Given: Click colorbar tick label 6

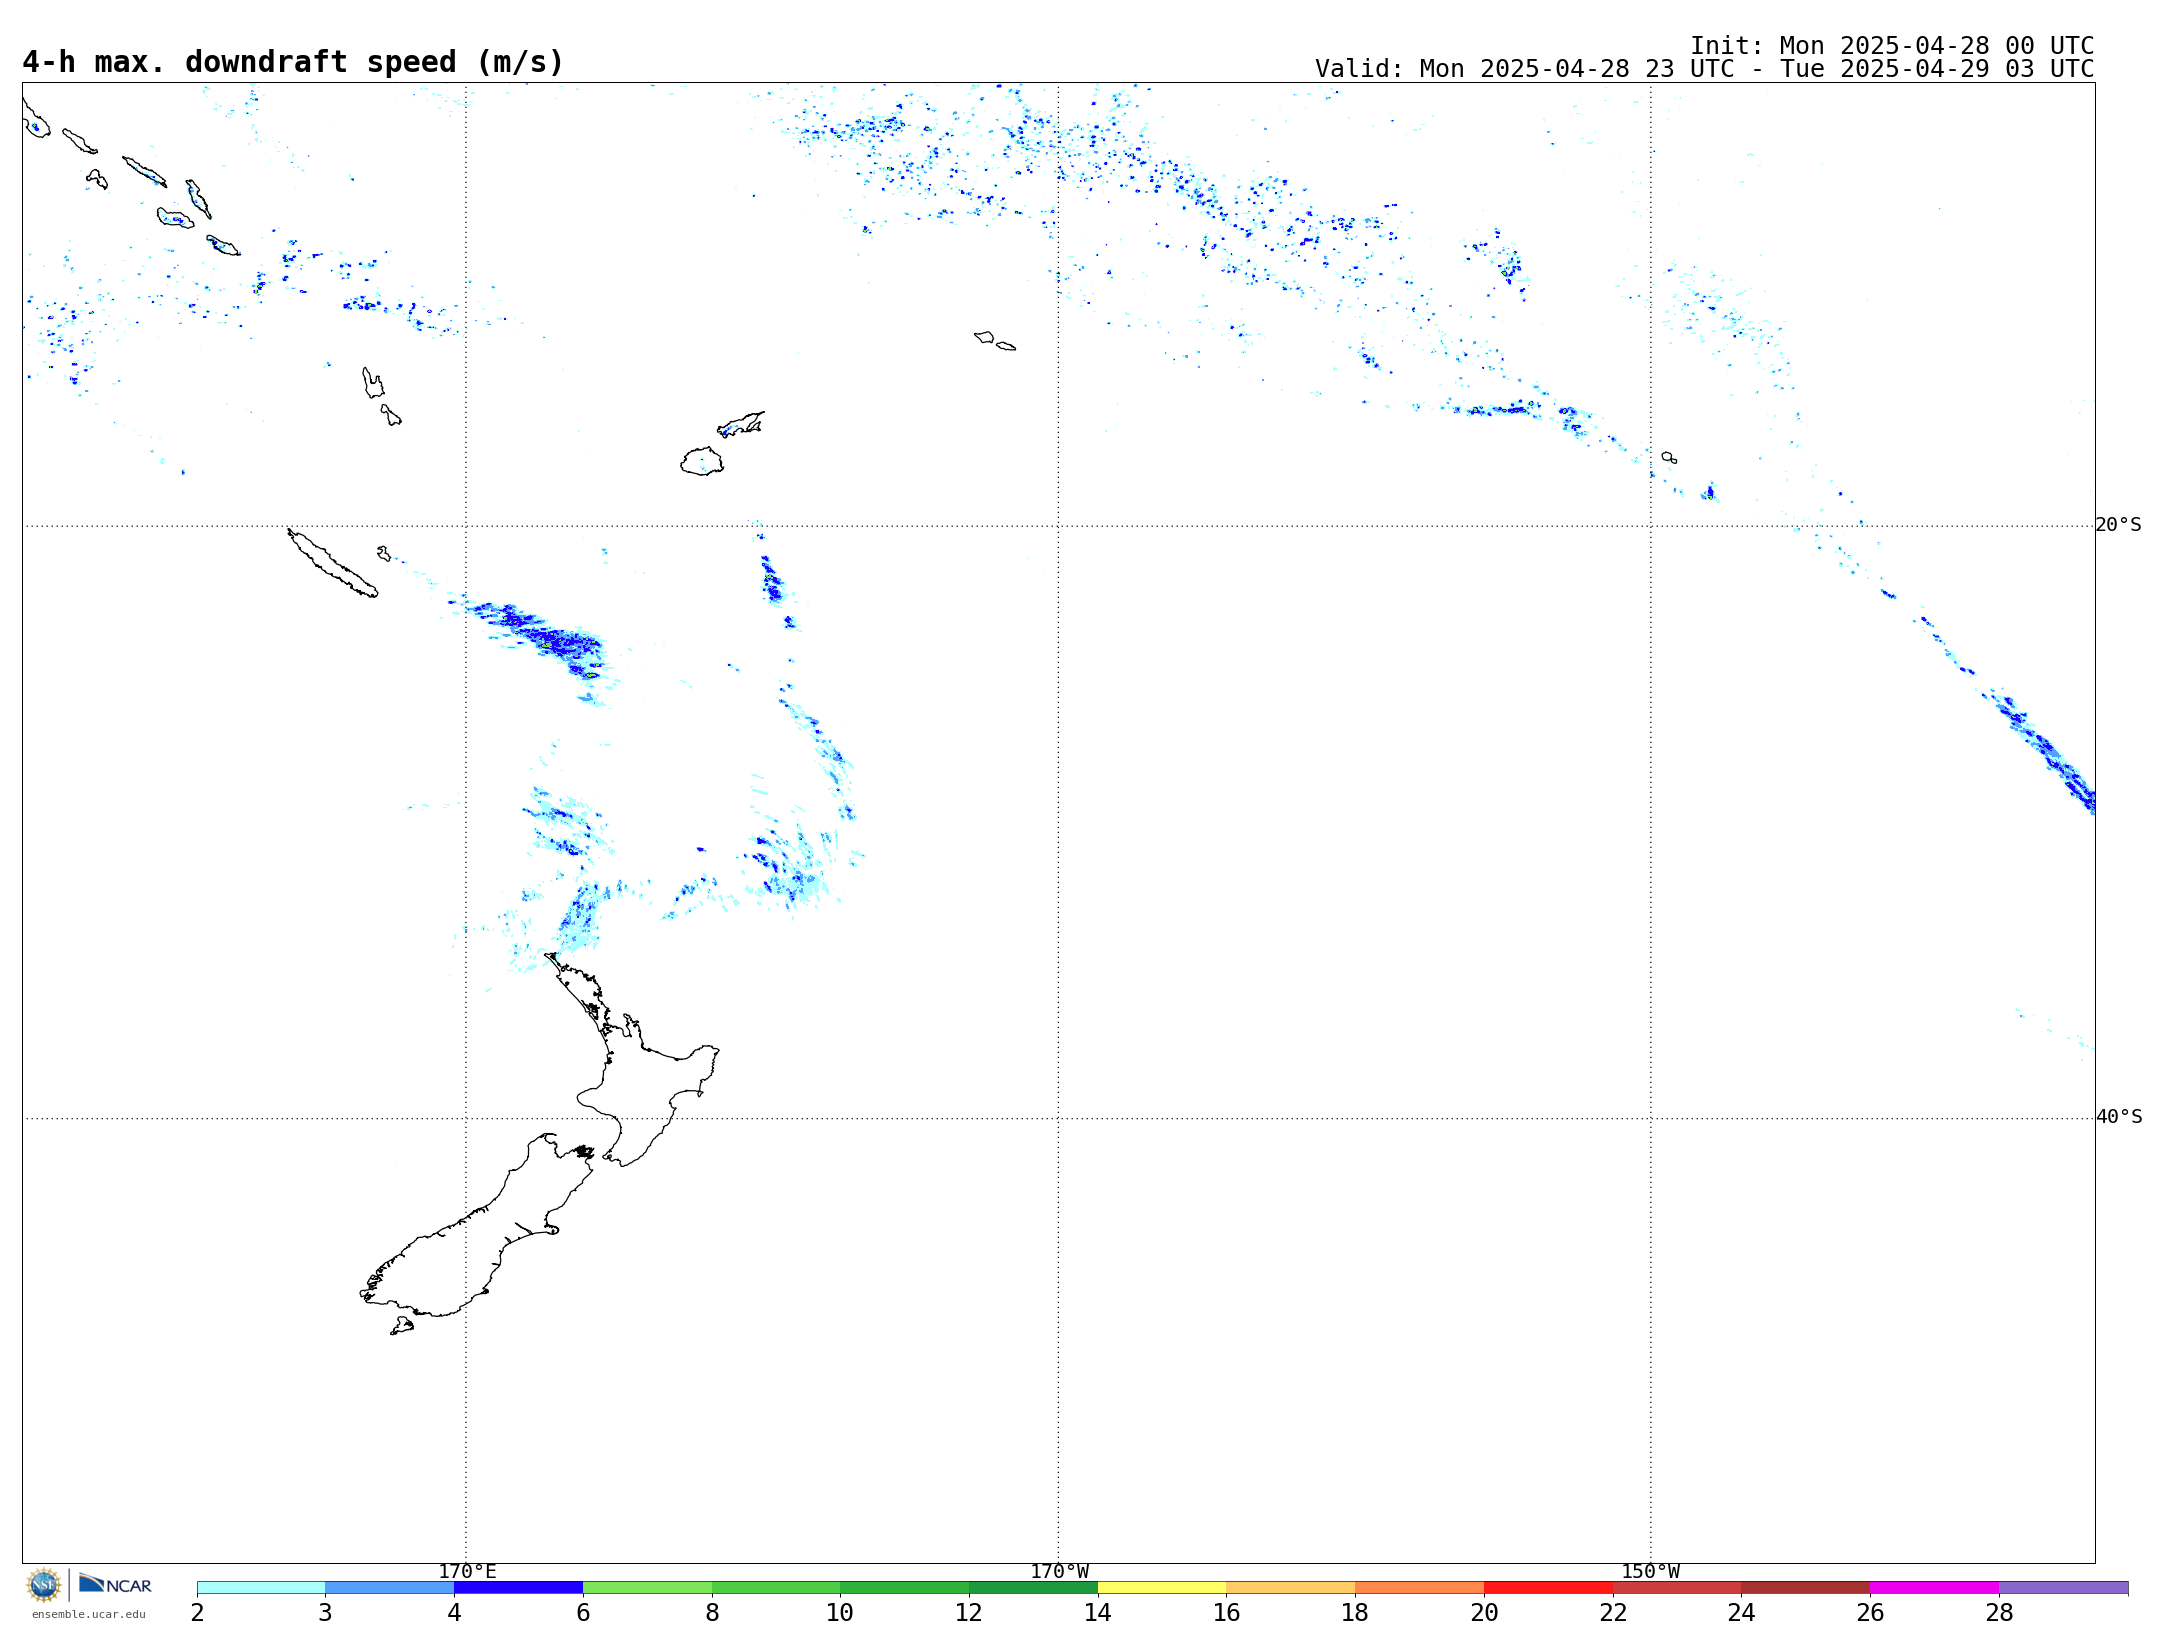Looking at the screenshot, I should pyautogui.click(x=583, y=1612).
